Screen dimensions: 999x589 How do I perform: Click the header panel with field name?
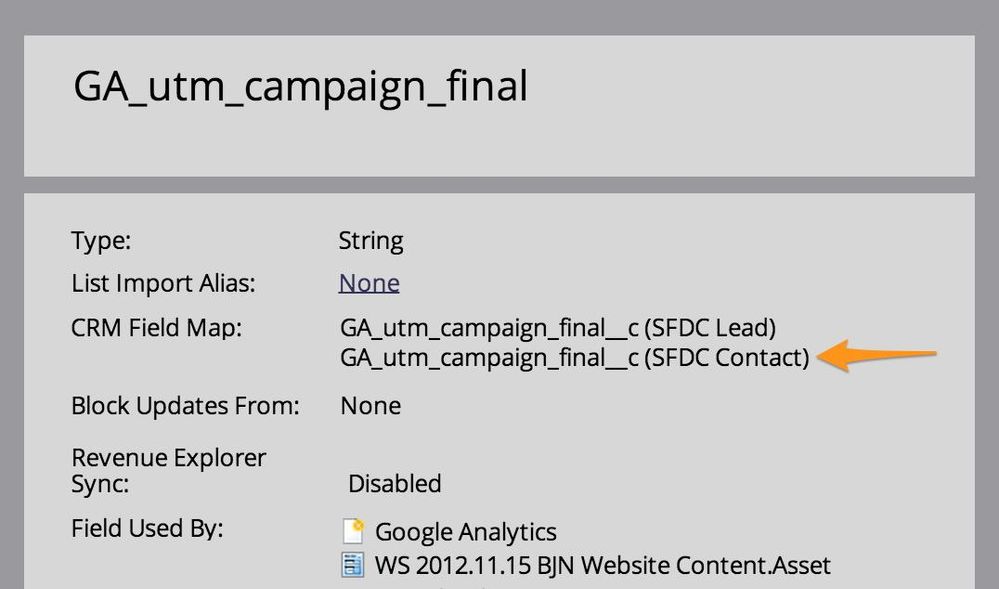pyautogui.click(x=499, y=106)
